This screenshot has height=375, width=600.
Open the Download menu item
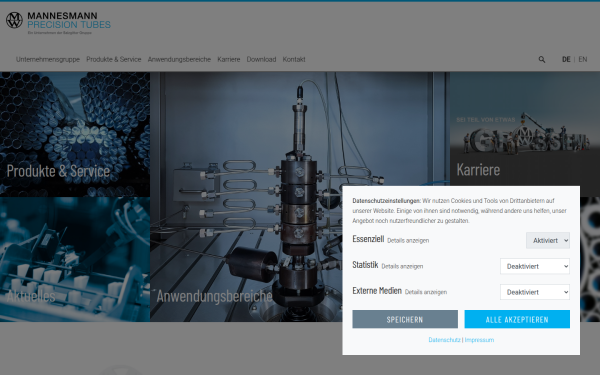point(261,59)
